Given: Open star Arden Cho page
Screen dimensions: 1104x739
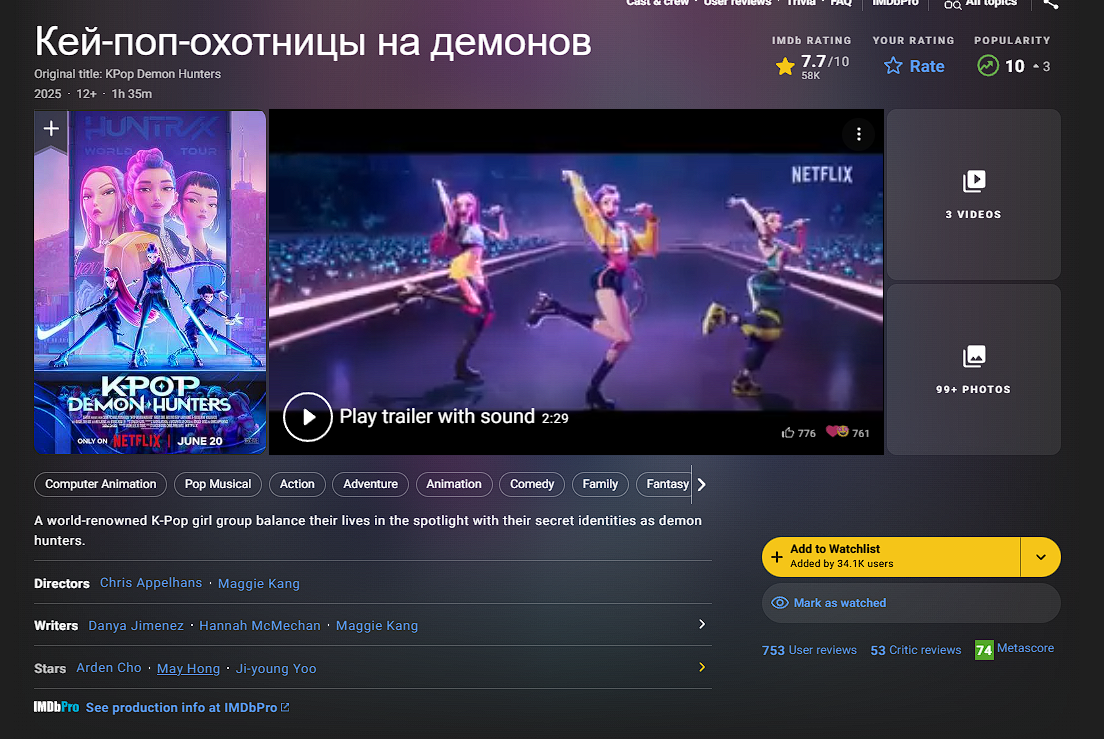Looking at the screenshot, I should click(x=108, y=668).
